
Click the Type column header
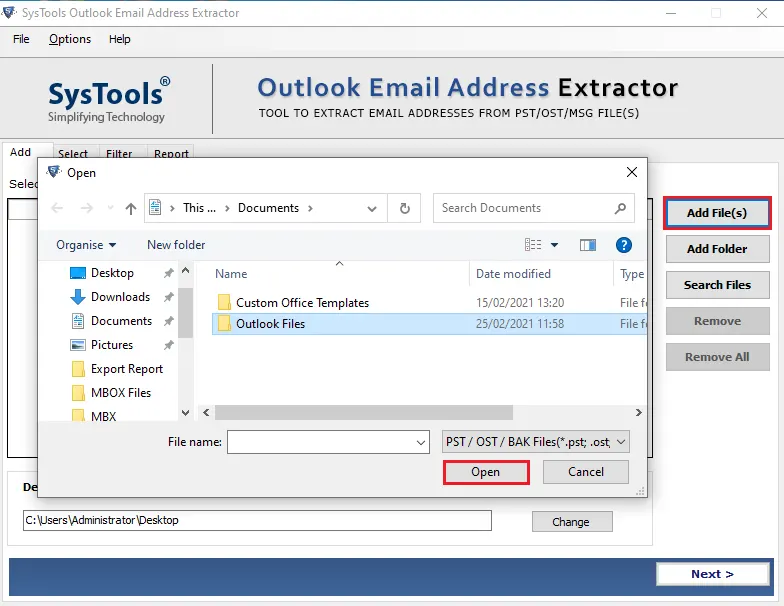pyautogui.click(x=632, y=274)
